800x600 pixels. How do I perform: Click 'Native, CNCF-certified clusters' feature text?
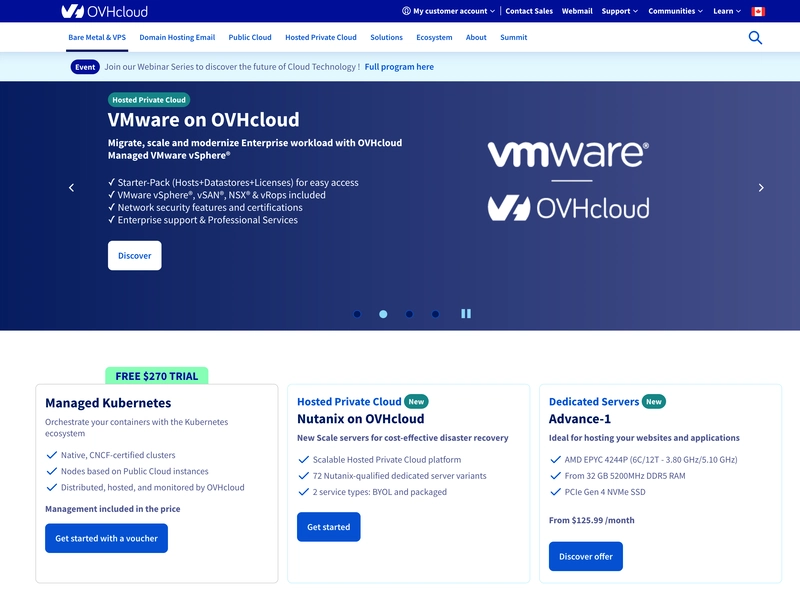(x=118, y=455)
